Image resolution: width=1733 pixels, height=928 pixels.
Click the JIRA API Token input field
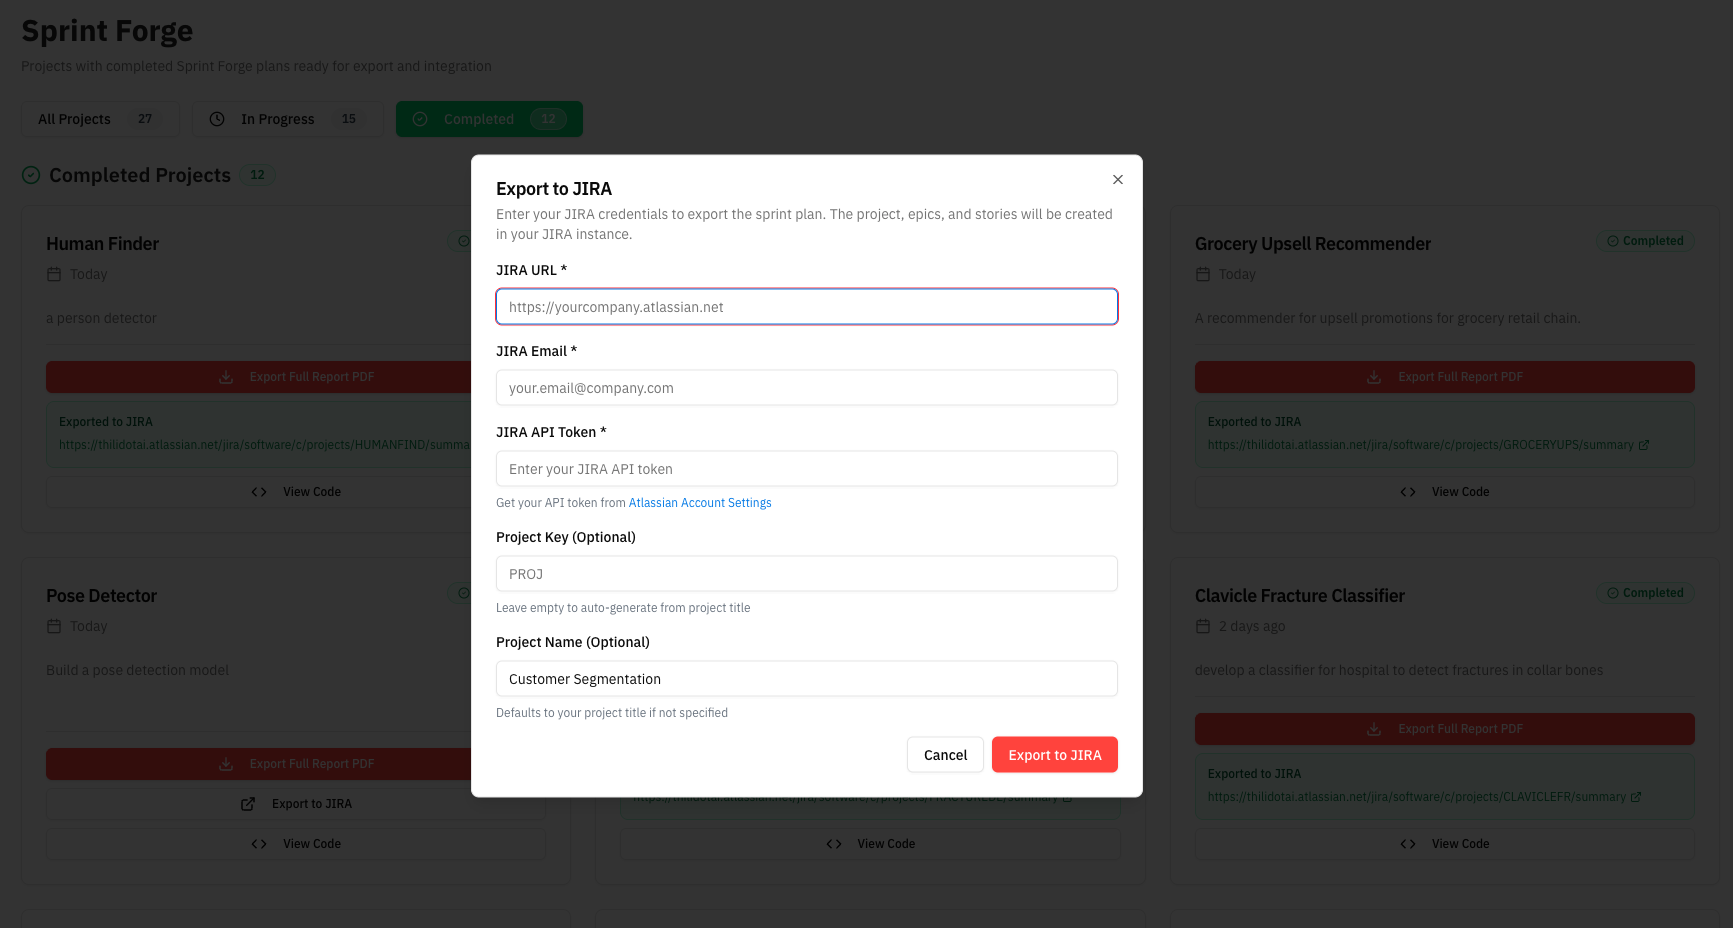tap(806, 468)
